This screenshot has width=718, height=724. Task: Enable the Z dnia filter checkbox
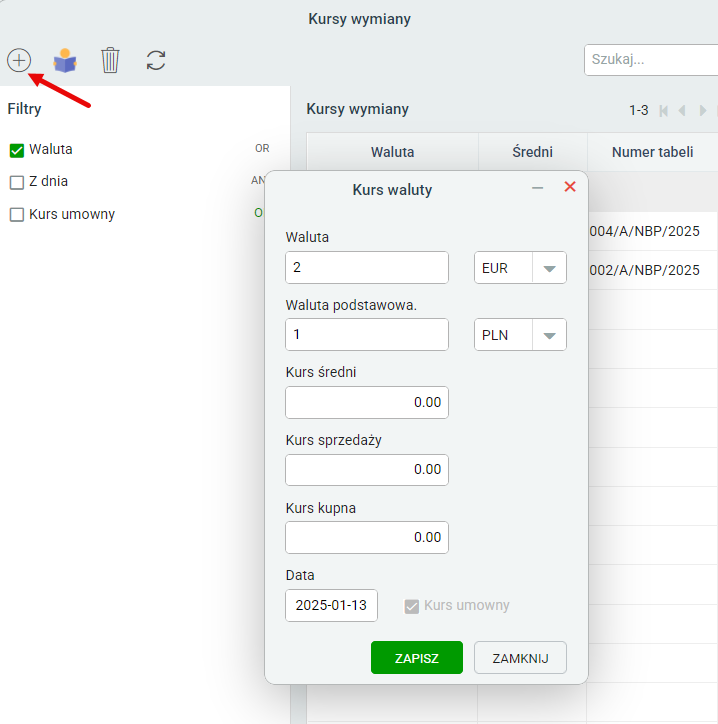click(x=17, y=182)
